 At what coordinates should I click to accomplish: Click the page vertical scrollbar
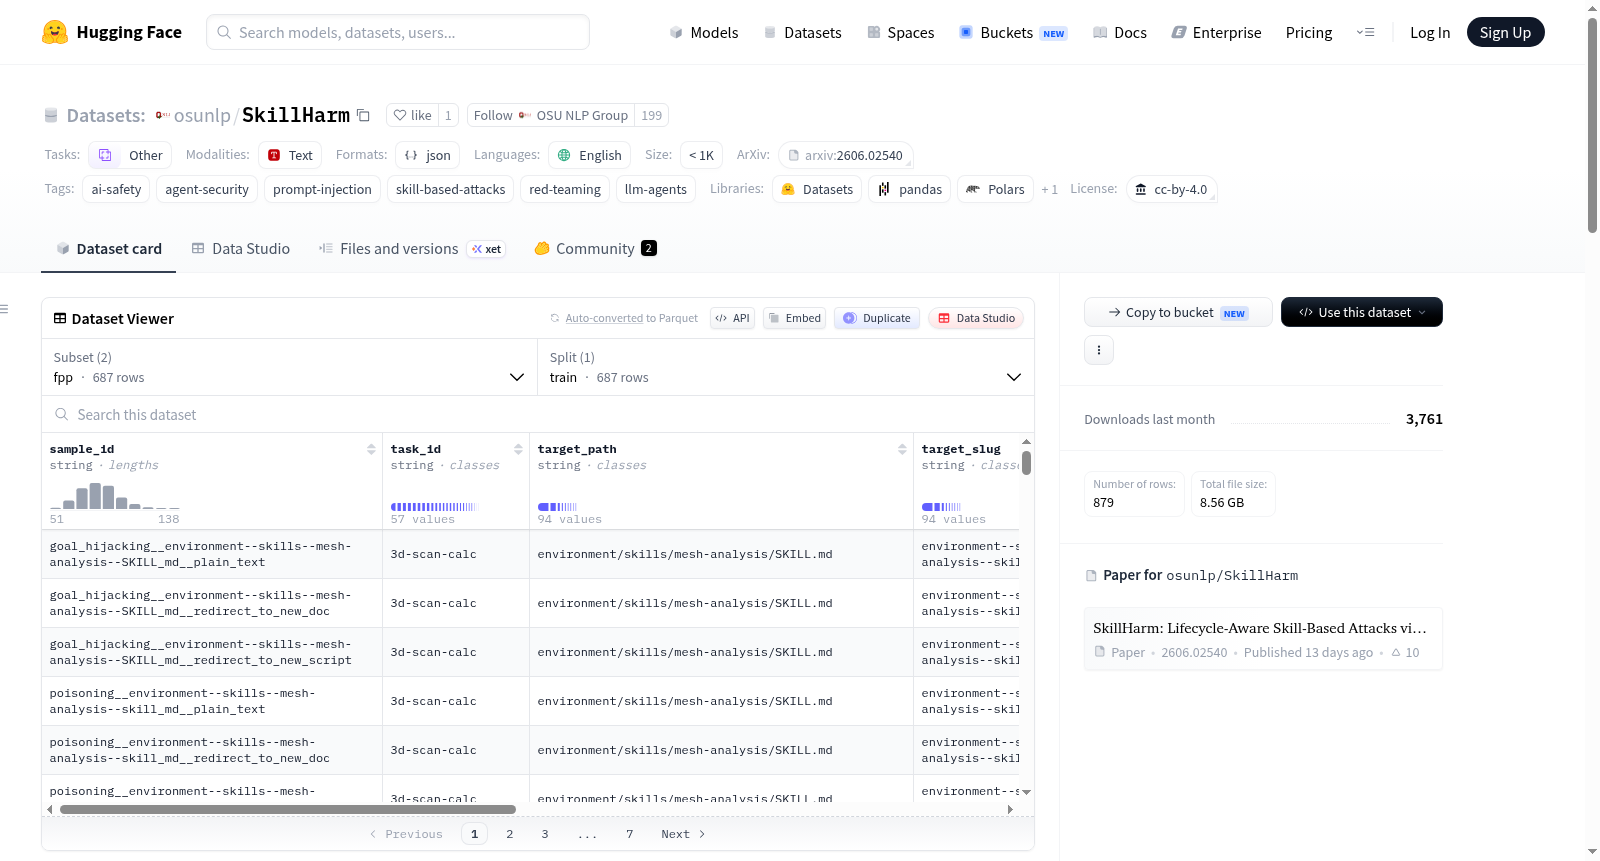pyautogui.click(x=1592, y=124)
